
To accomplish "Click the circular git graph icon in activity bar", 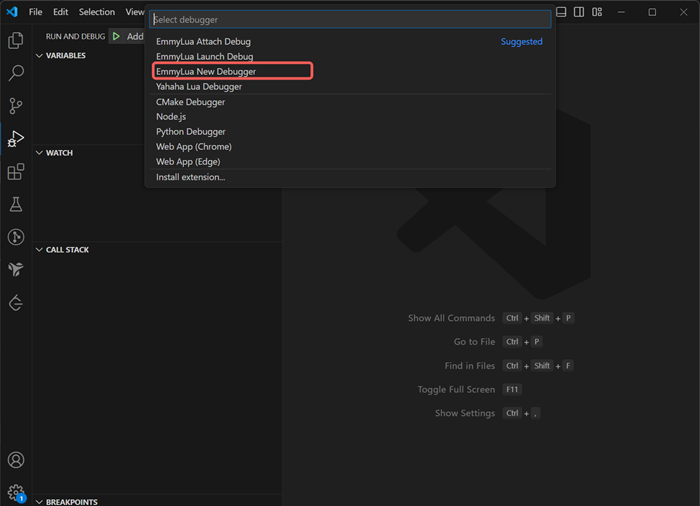I will (16, 237).
